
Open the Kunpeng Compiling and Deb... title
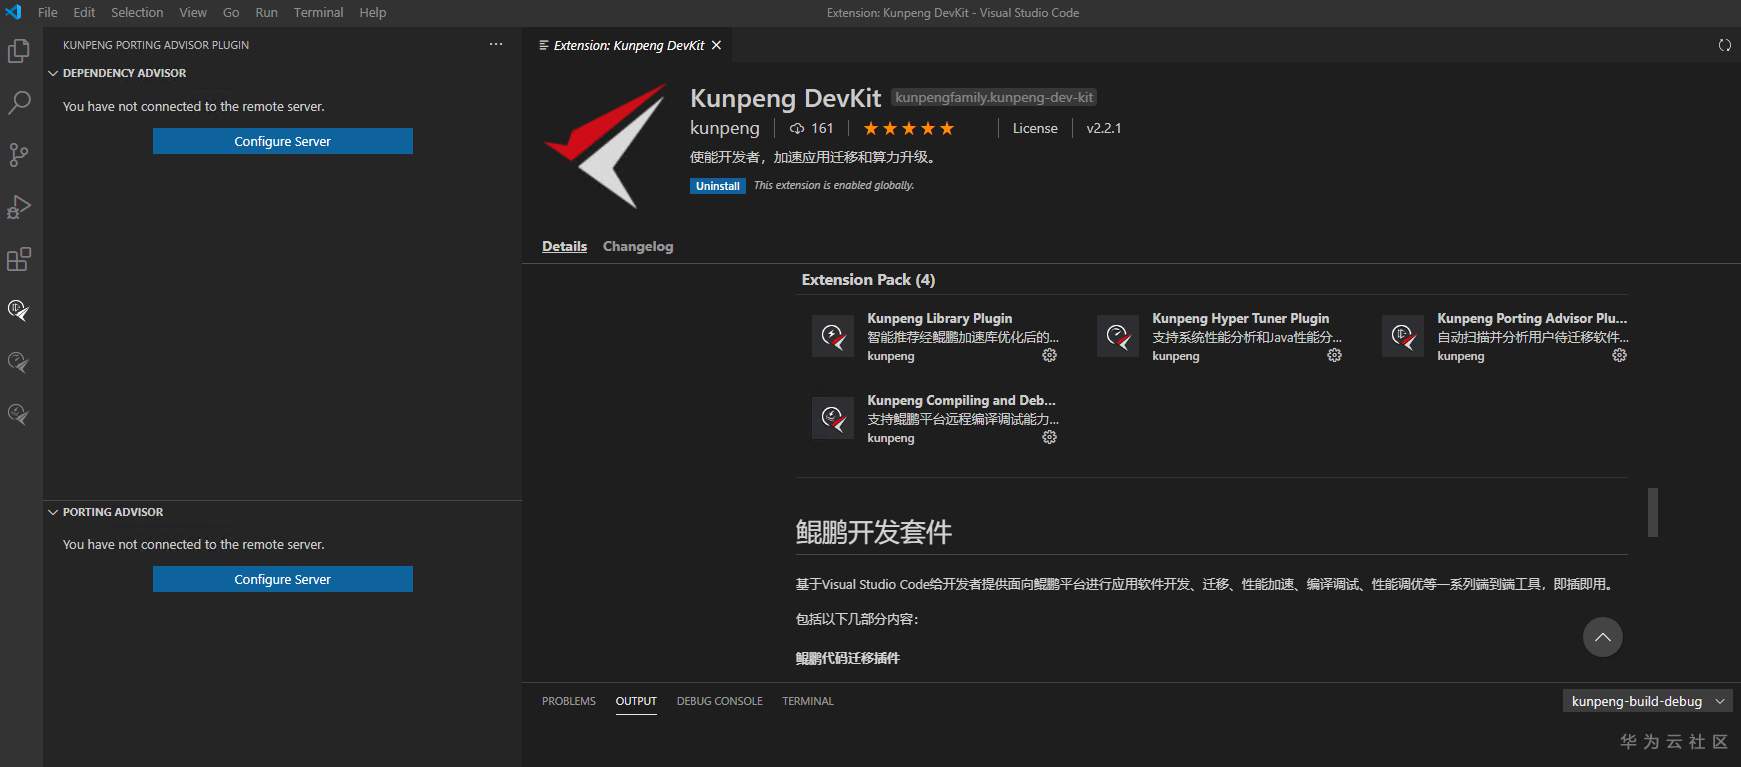click(x=961, y=400)
